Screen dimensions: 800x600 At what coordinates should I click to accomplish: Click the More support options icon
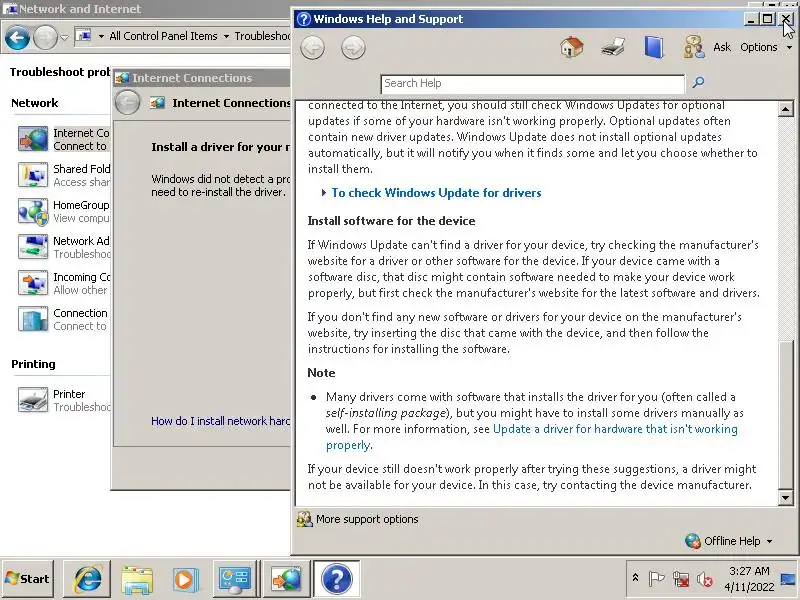(305, 519)
